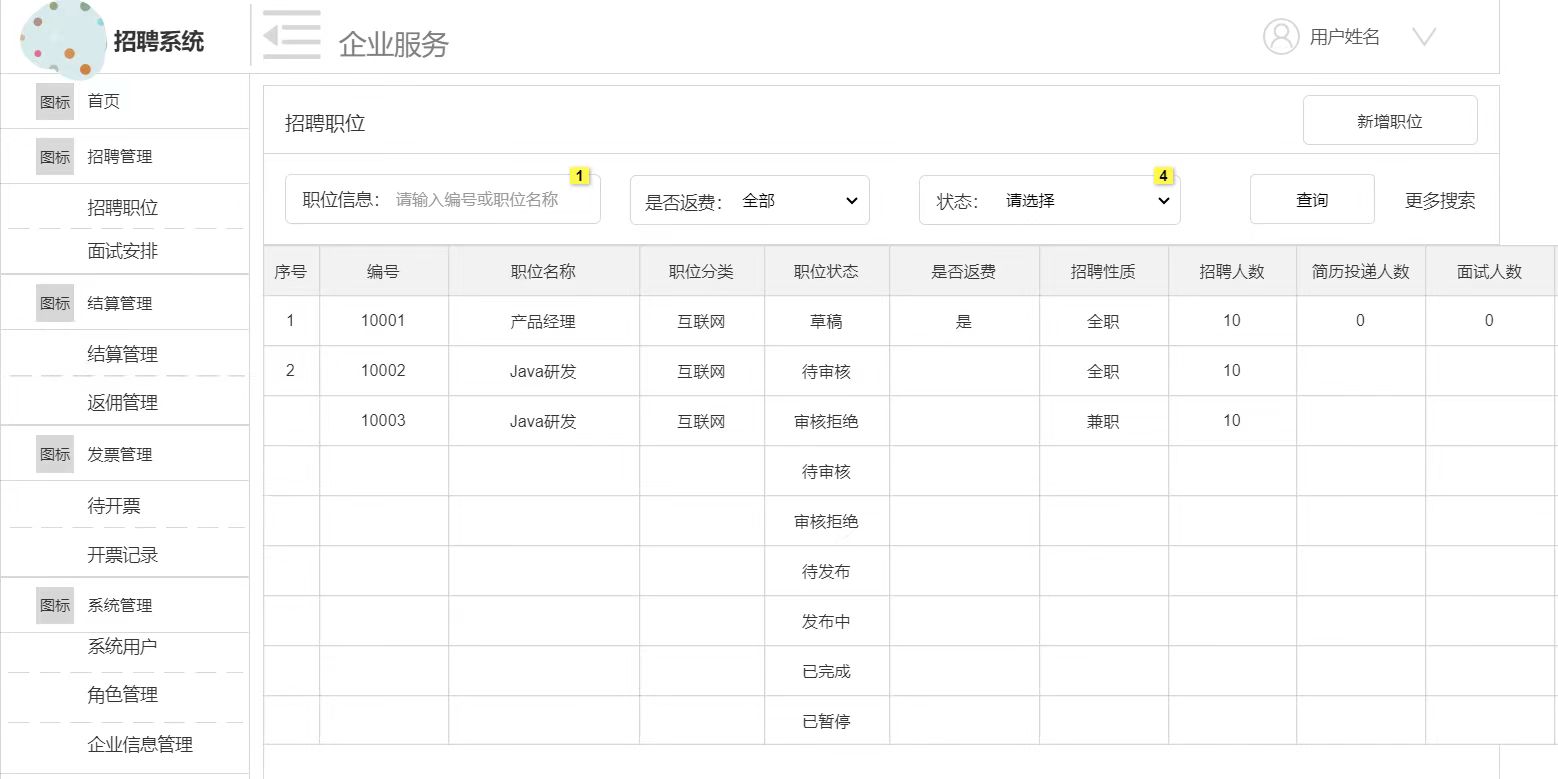Focus the 职位信息 search input
1558x779 pixels.
443,199
